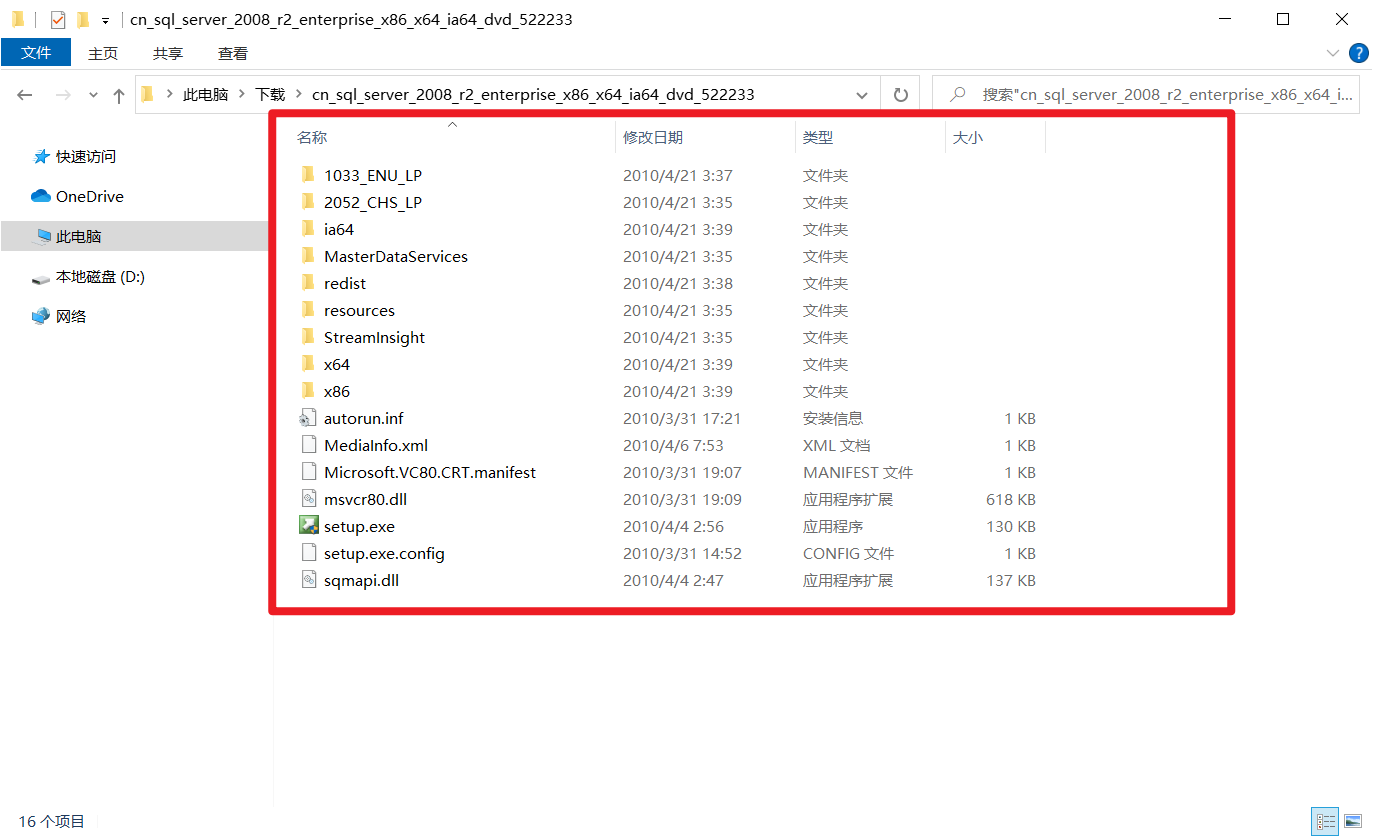Click the x86 folder icon
This screenshot has width=1373, height=837.
pyautogui.click(x=308, y=391)
